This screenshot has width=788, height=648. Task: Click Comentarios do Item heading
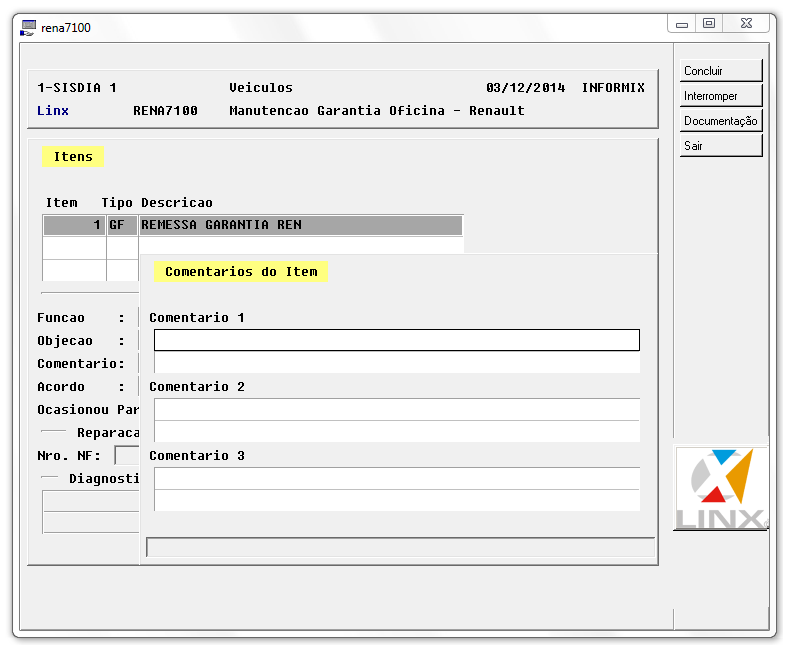point(241,271)
